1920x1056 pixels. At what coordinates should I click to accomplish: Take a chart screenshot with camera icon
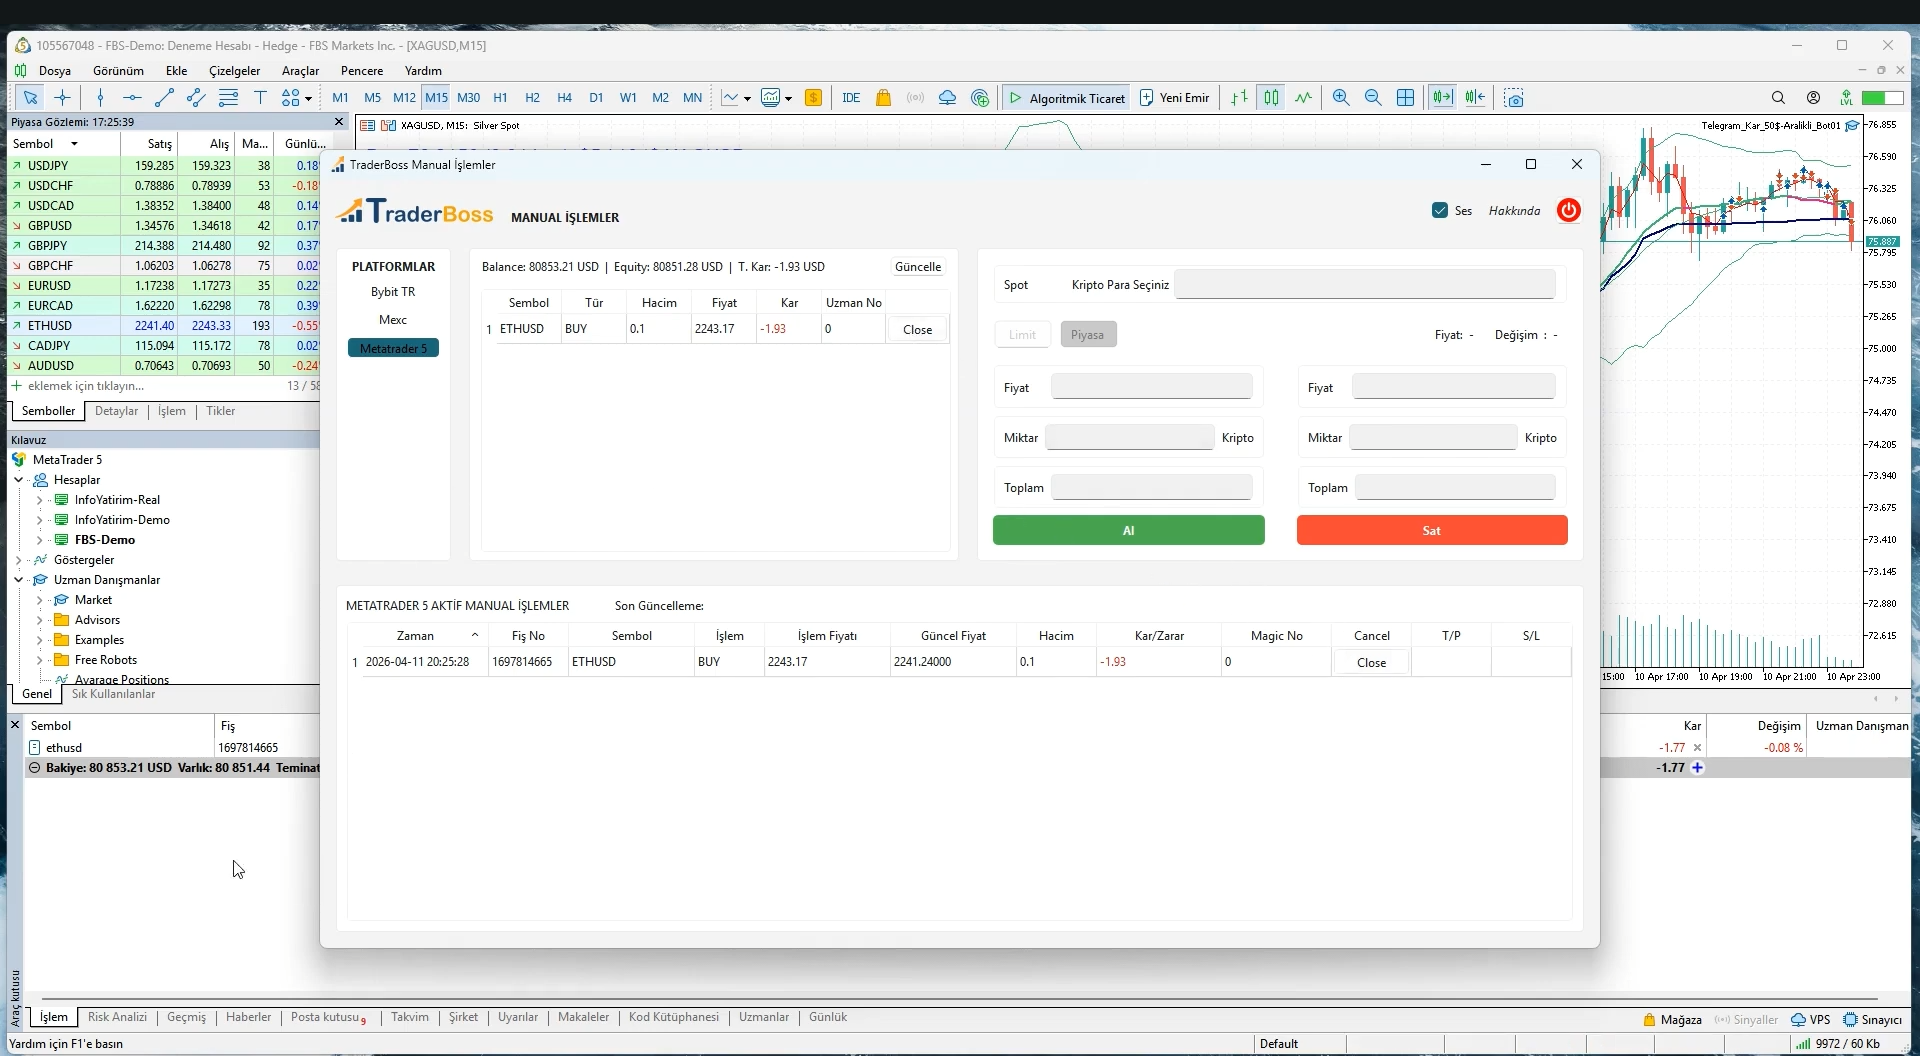click(x=1514, y=97)
